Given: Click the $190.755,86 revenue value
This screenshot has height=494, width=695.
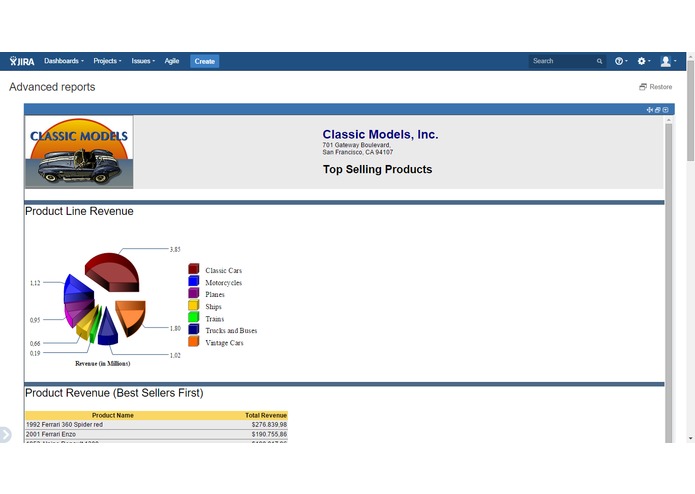Looking at the screenshot, I should pyautogui.click(x=269, y=434).
